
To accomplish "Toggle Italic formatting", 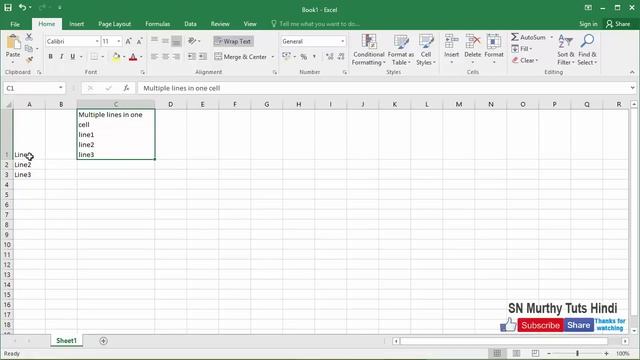I will [62, 57].
